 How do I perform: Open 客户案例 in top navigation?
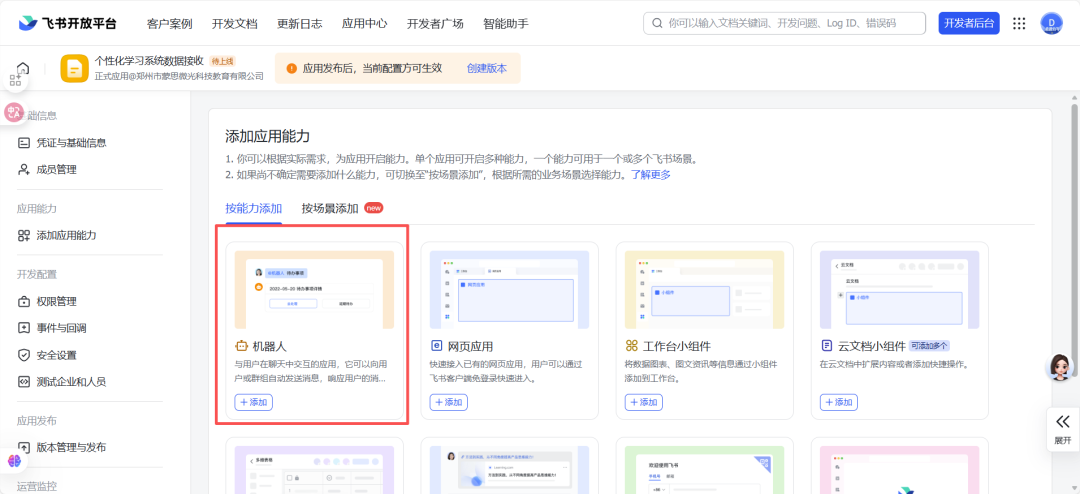coord(169,23)
